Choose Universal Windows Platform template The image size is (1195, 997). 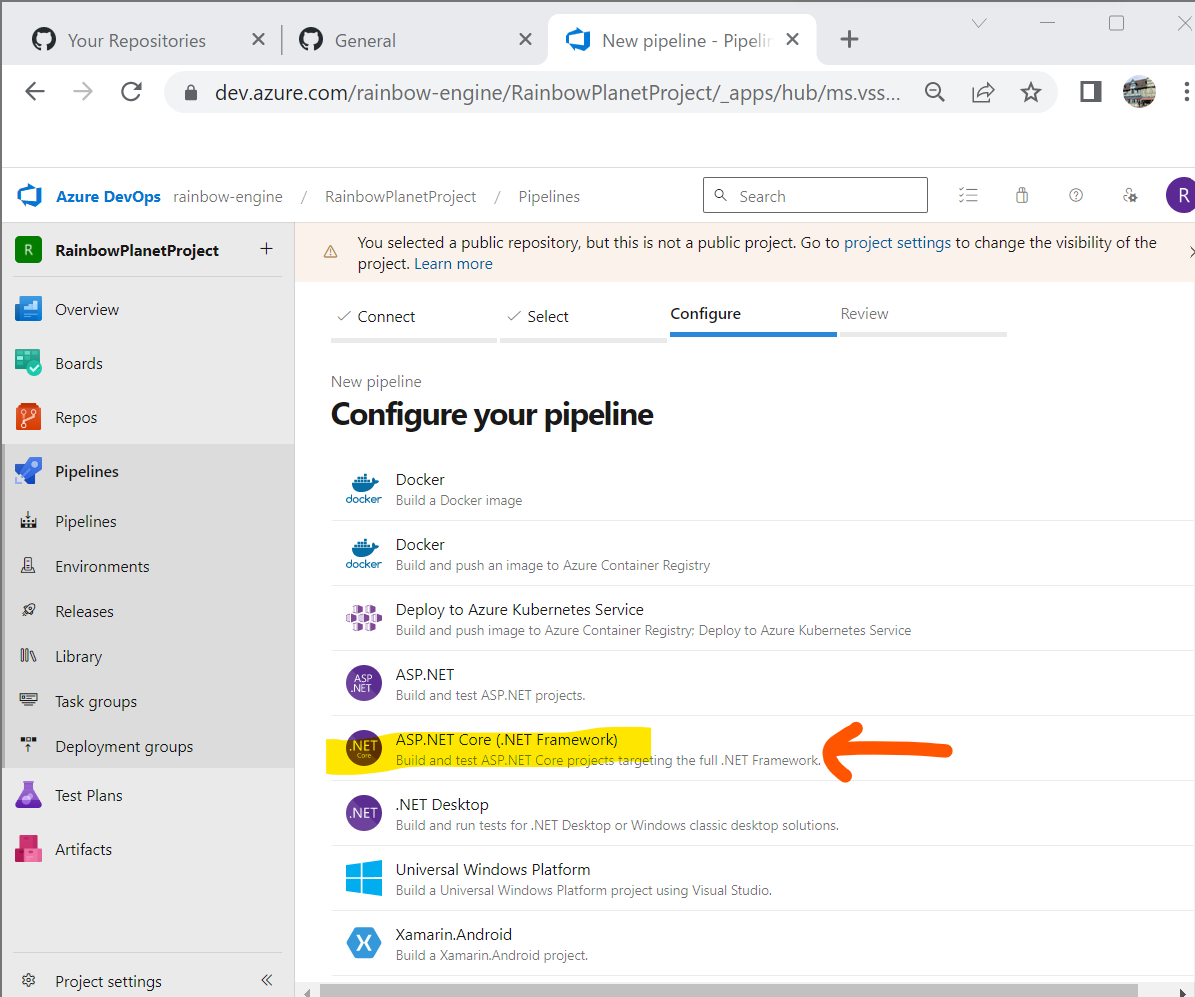pyautogui.click(x=762, y=878)
